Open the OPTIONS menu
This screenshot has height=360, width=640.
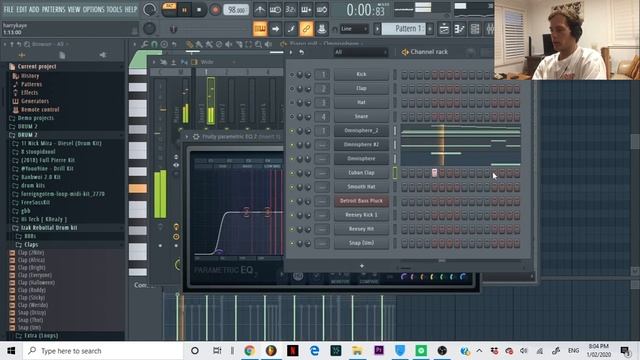tap(93, 9)
